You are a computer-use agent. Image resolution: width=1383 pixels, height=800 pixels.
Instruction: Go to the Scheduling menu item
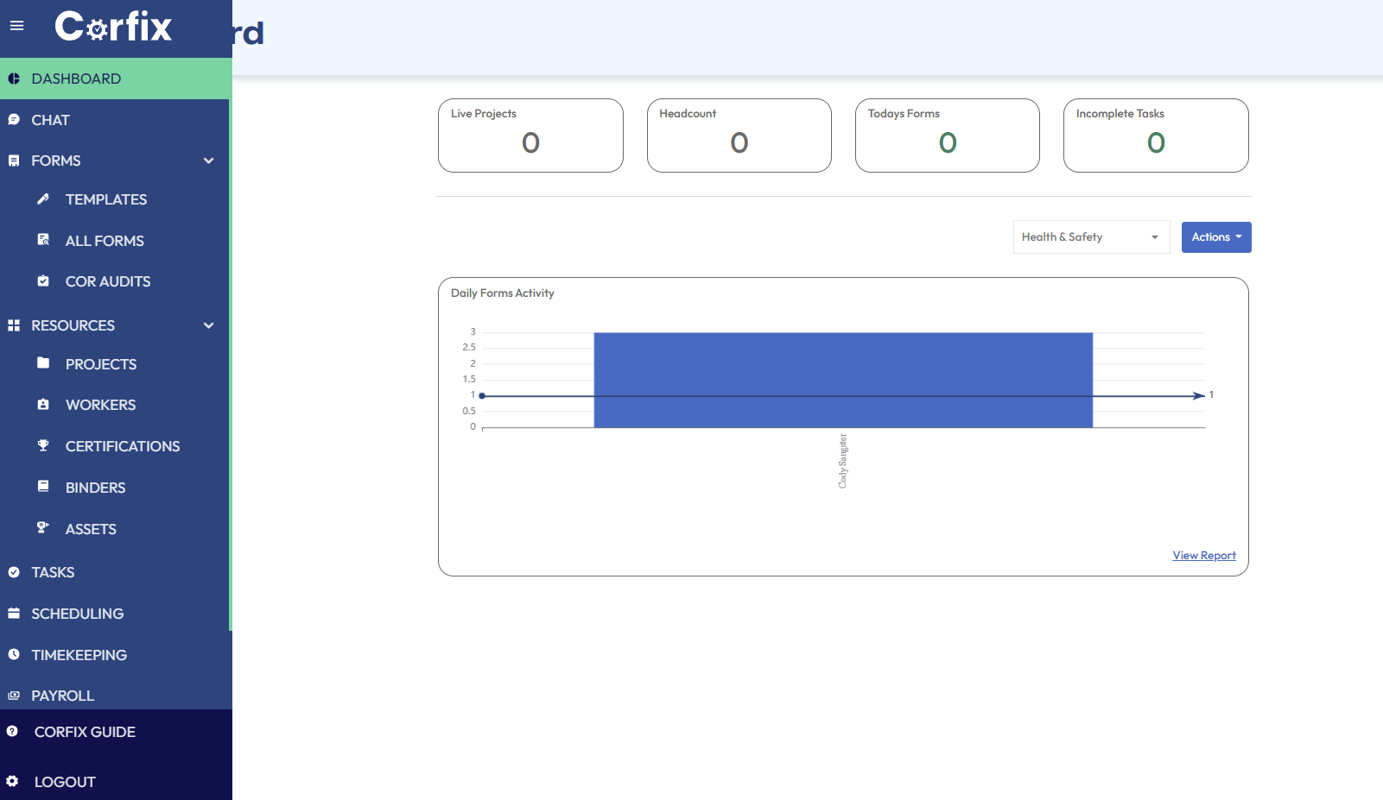(77, 614)
